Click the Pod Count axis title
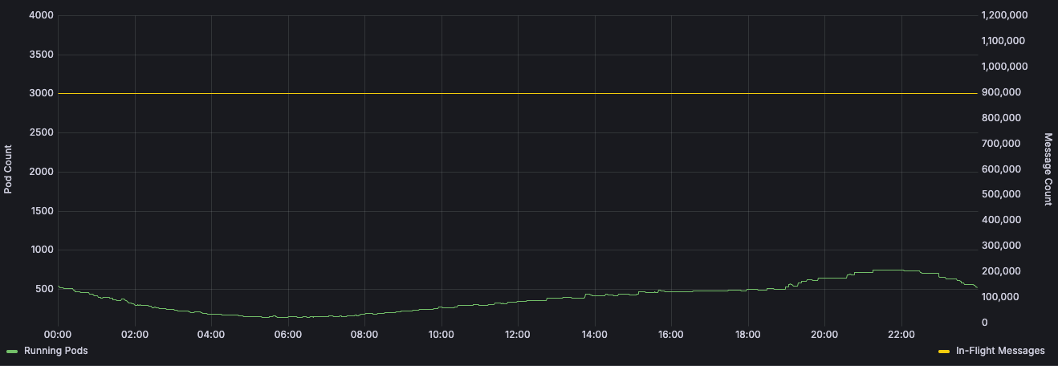 [x=9, y=169]
